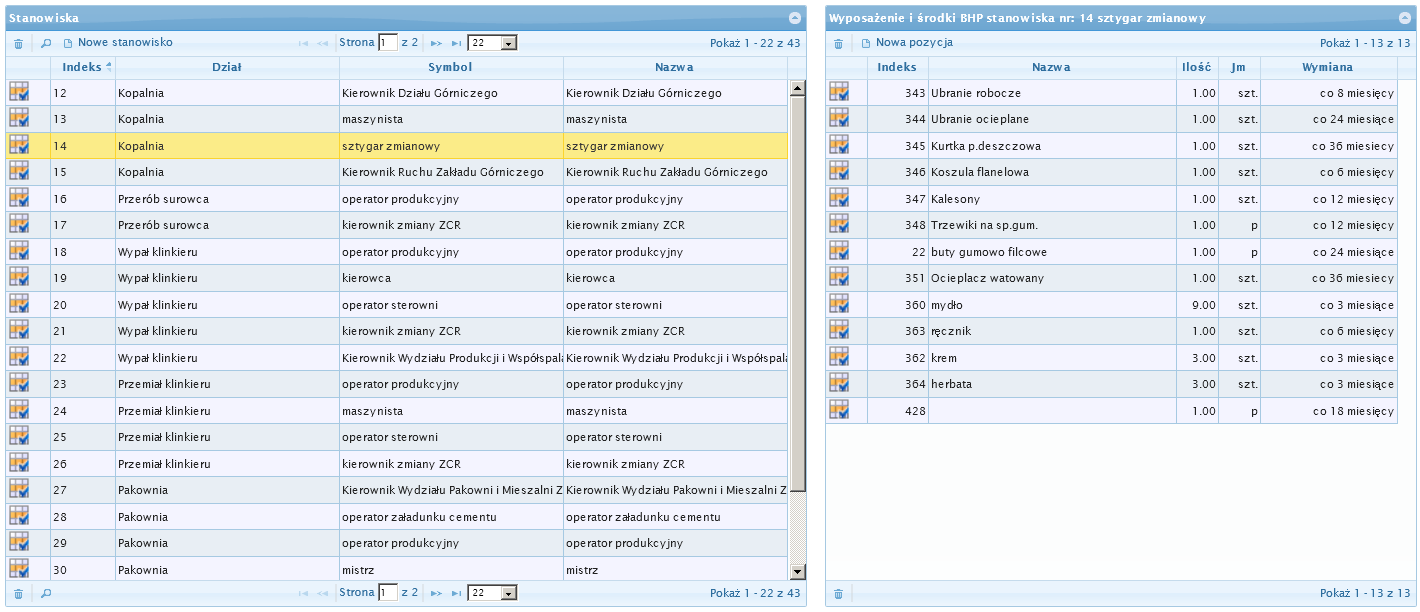Click edit icon for position row 30 mistrz
Image resolution: width=1420 pixels, height=612 pixels.
(x=19, y=569)
